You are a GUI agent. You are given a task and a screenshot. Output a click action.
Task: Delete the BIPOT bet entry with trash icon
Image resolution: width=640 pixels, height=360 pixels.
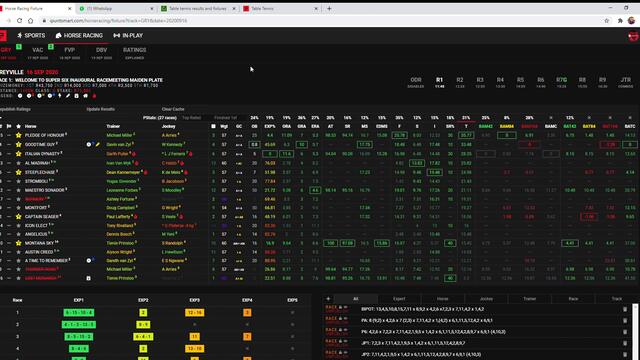point(625,309)
